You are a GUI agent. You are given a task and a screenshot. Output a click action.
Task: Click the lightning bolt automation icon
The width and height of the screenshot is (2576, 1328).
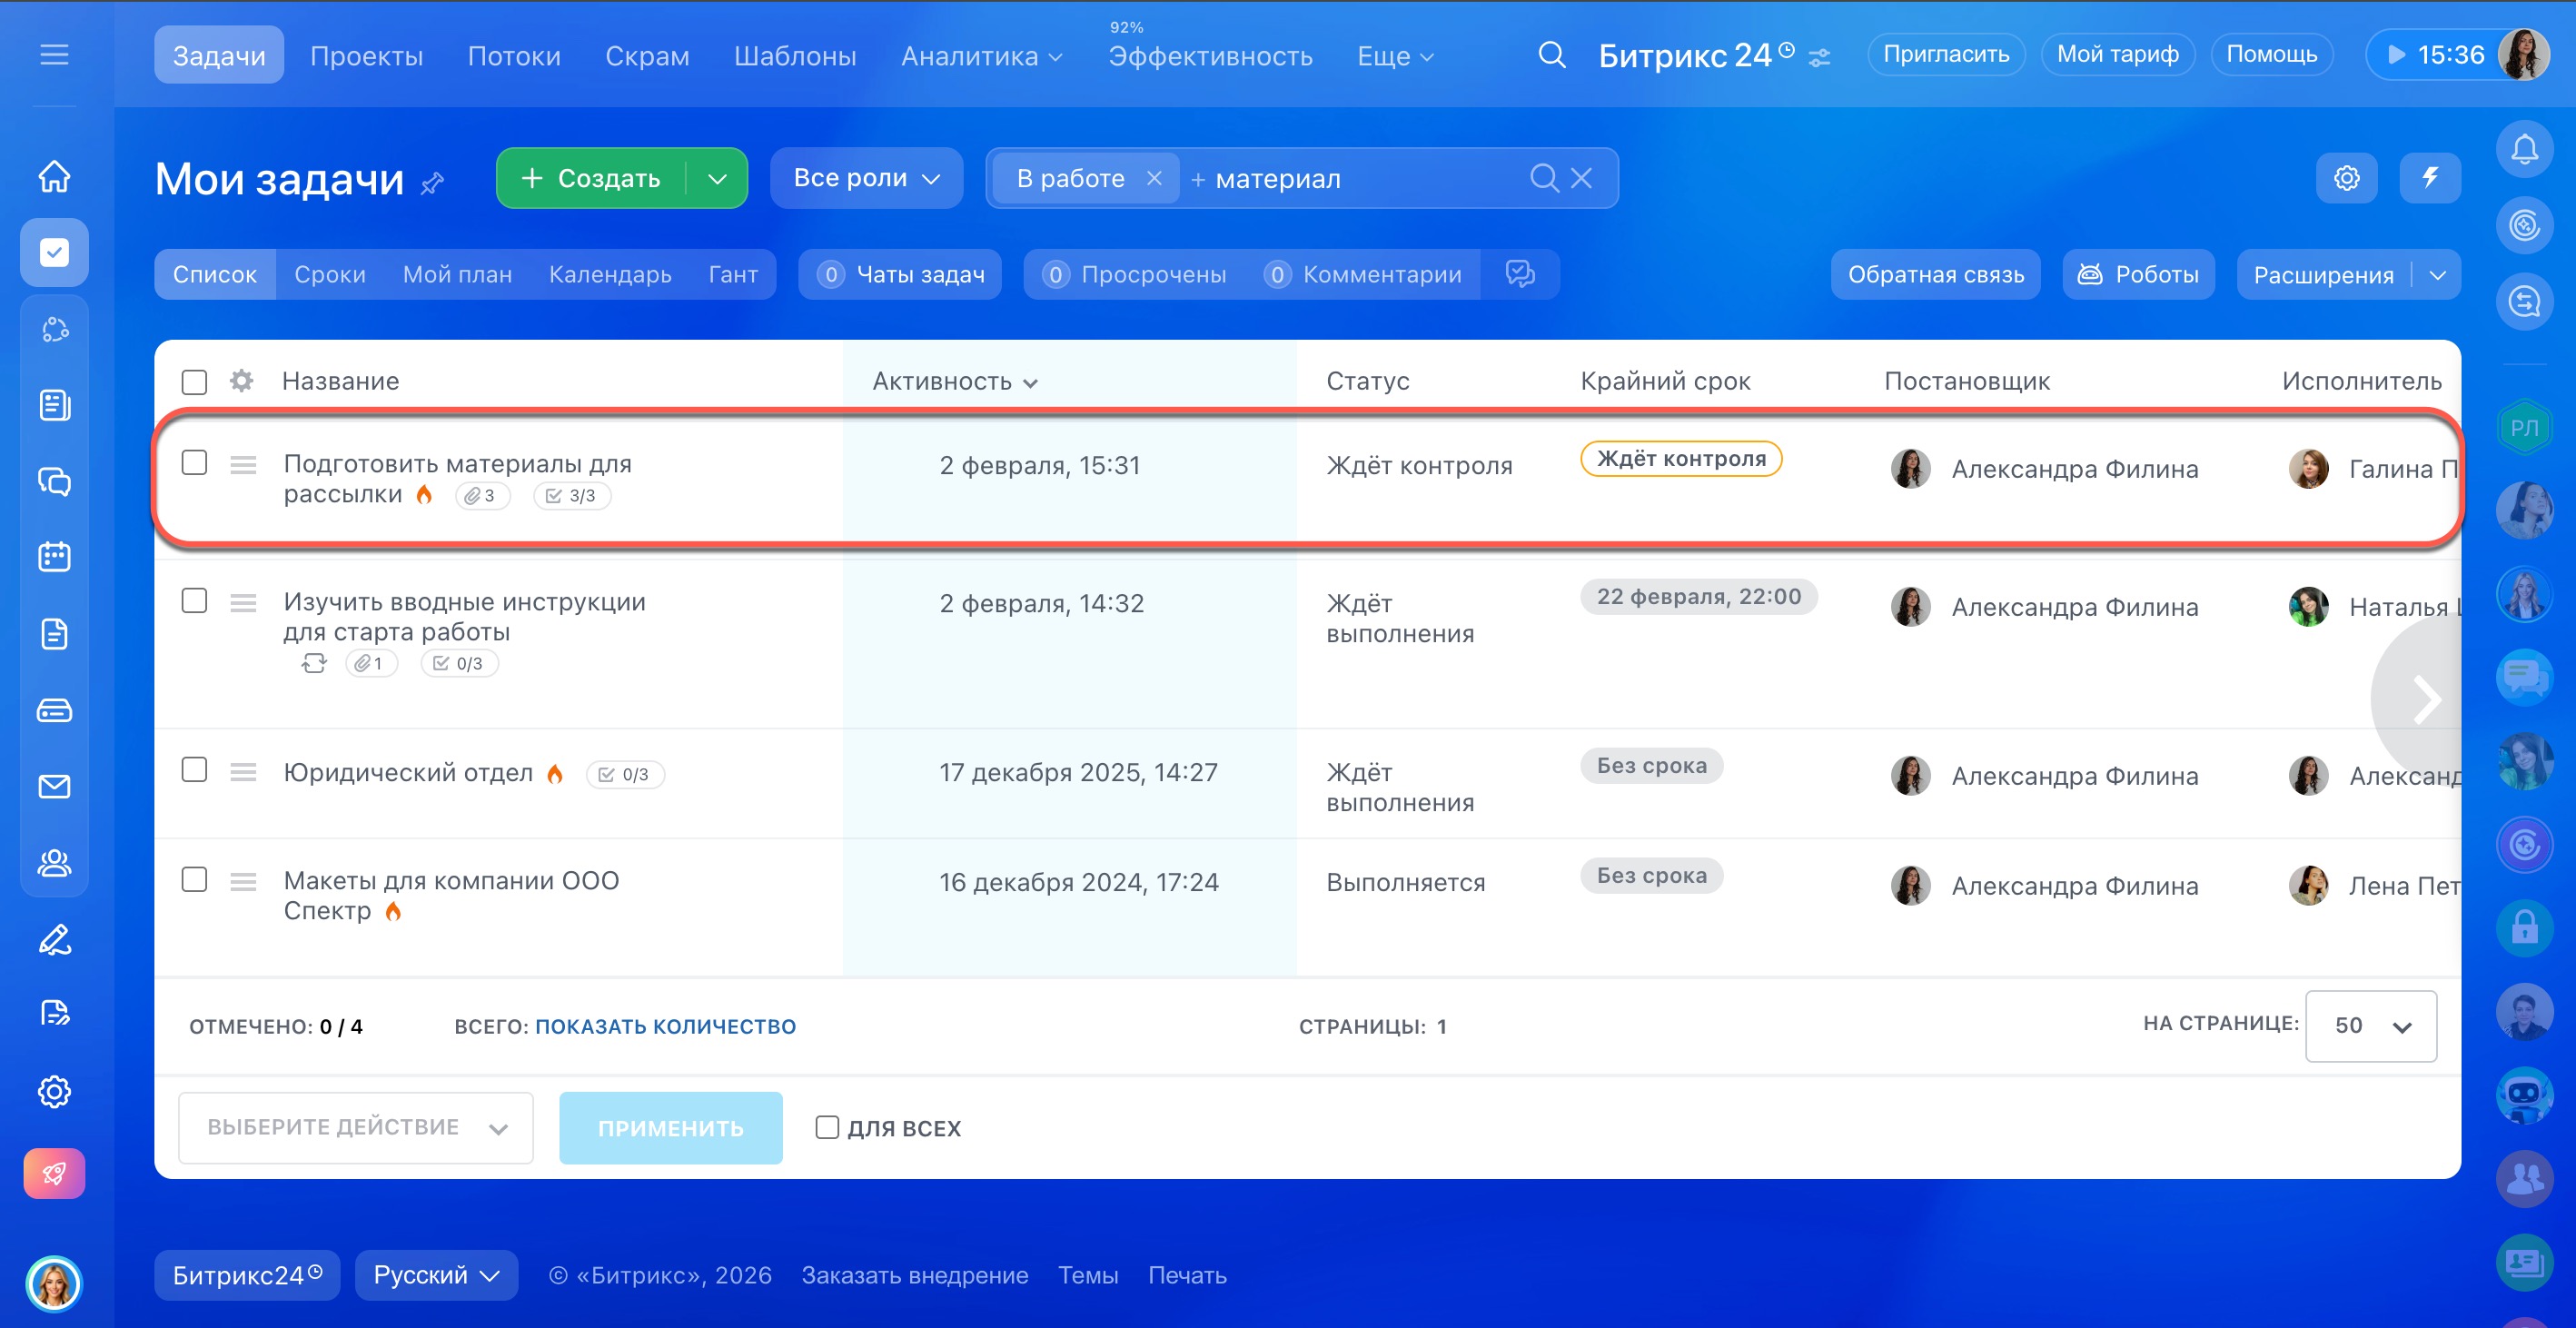[2429, 178]
